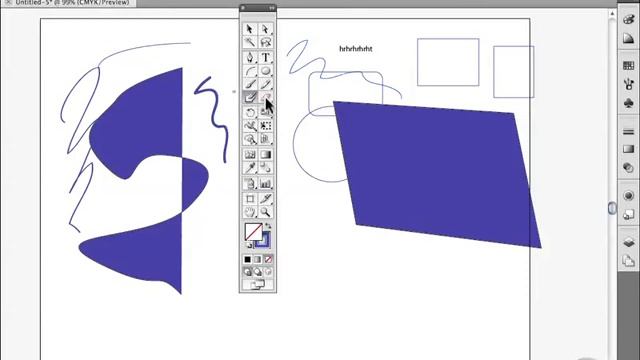
Task: Select the Blend tool
Action: pyautogui.click(x=265, y=167)
